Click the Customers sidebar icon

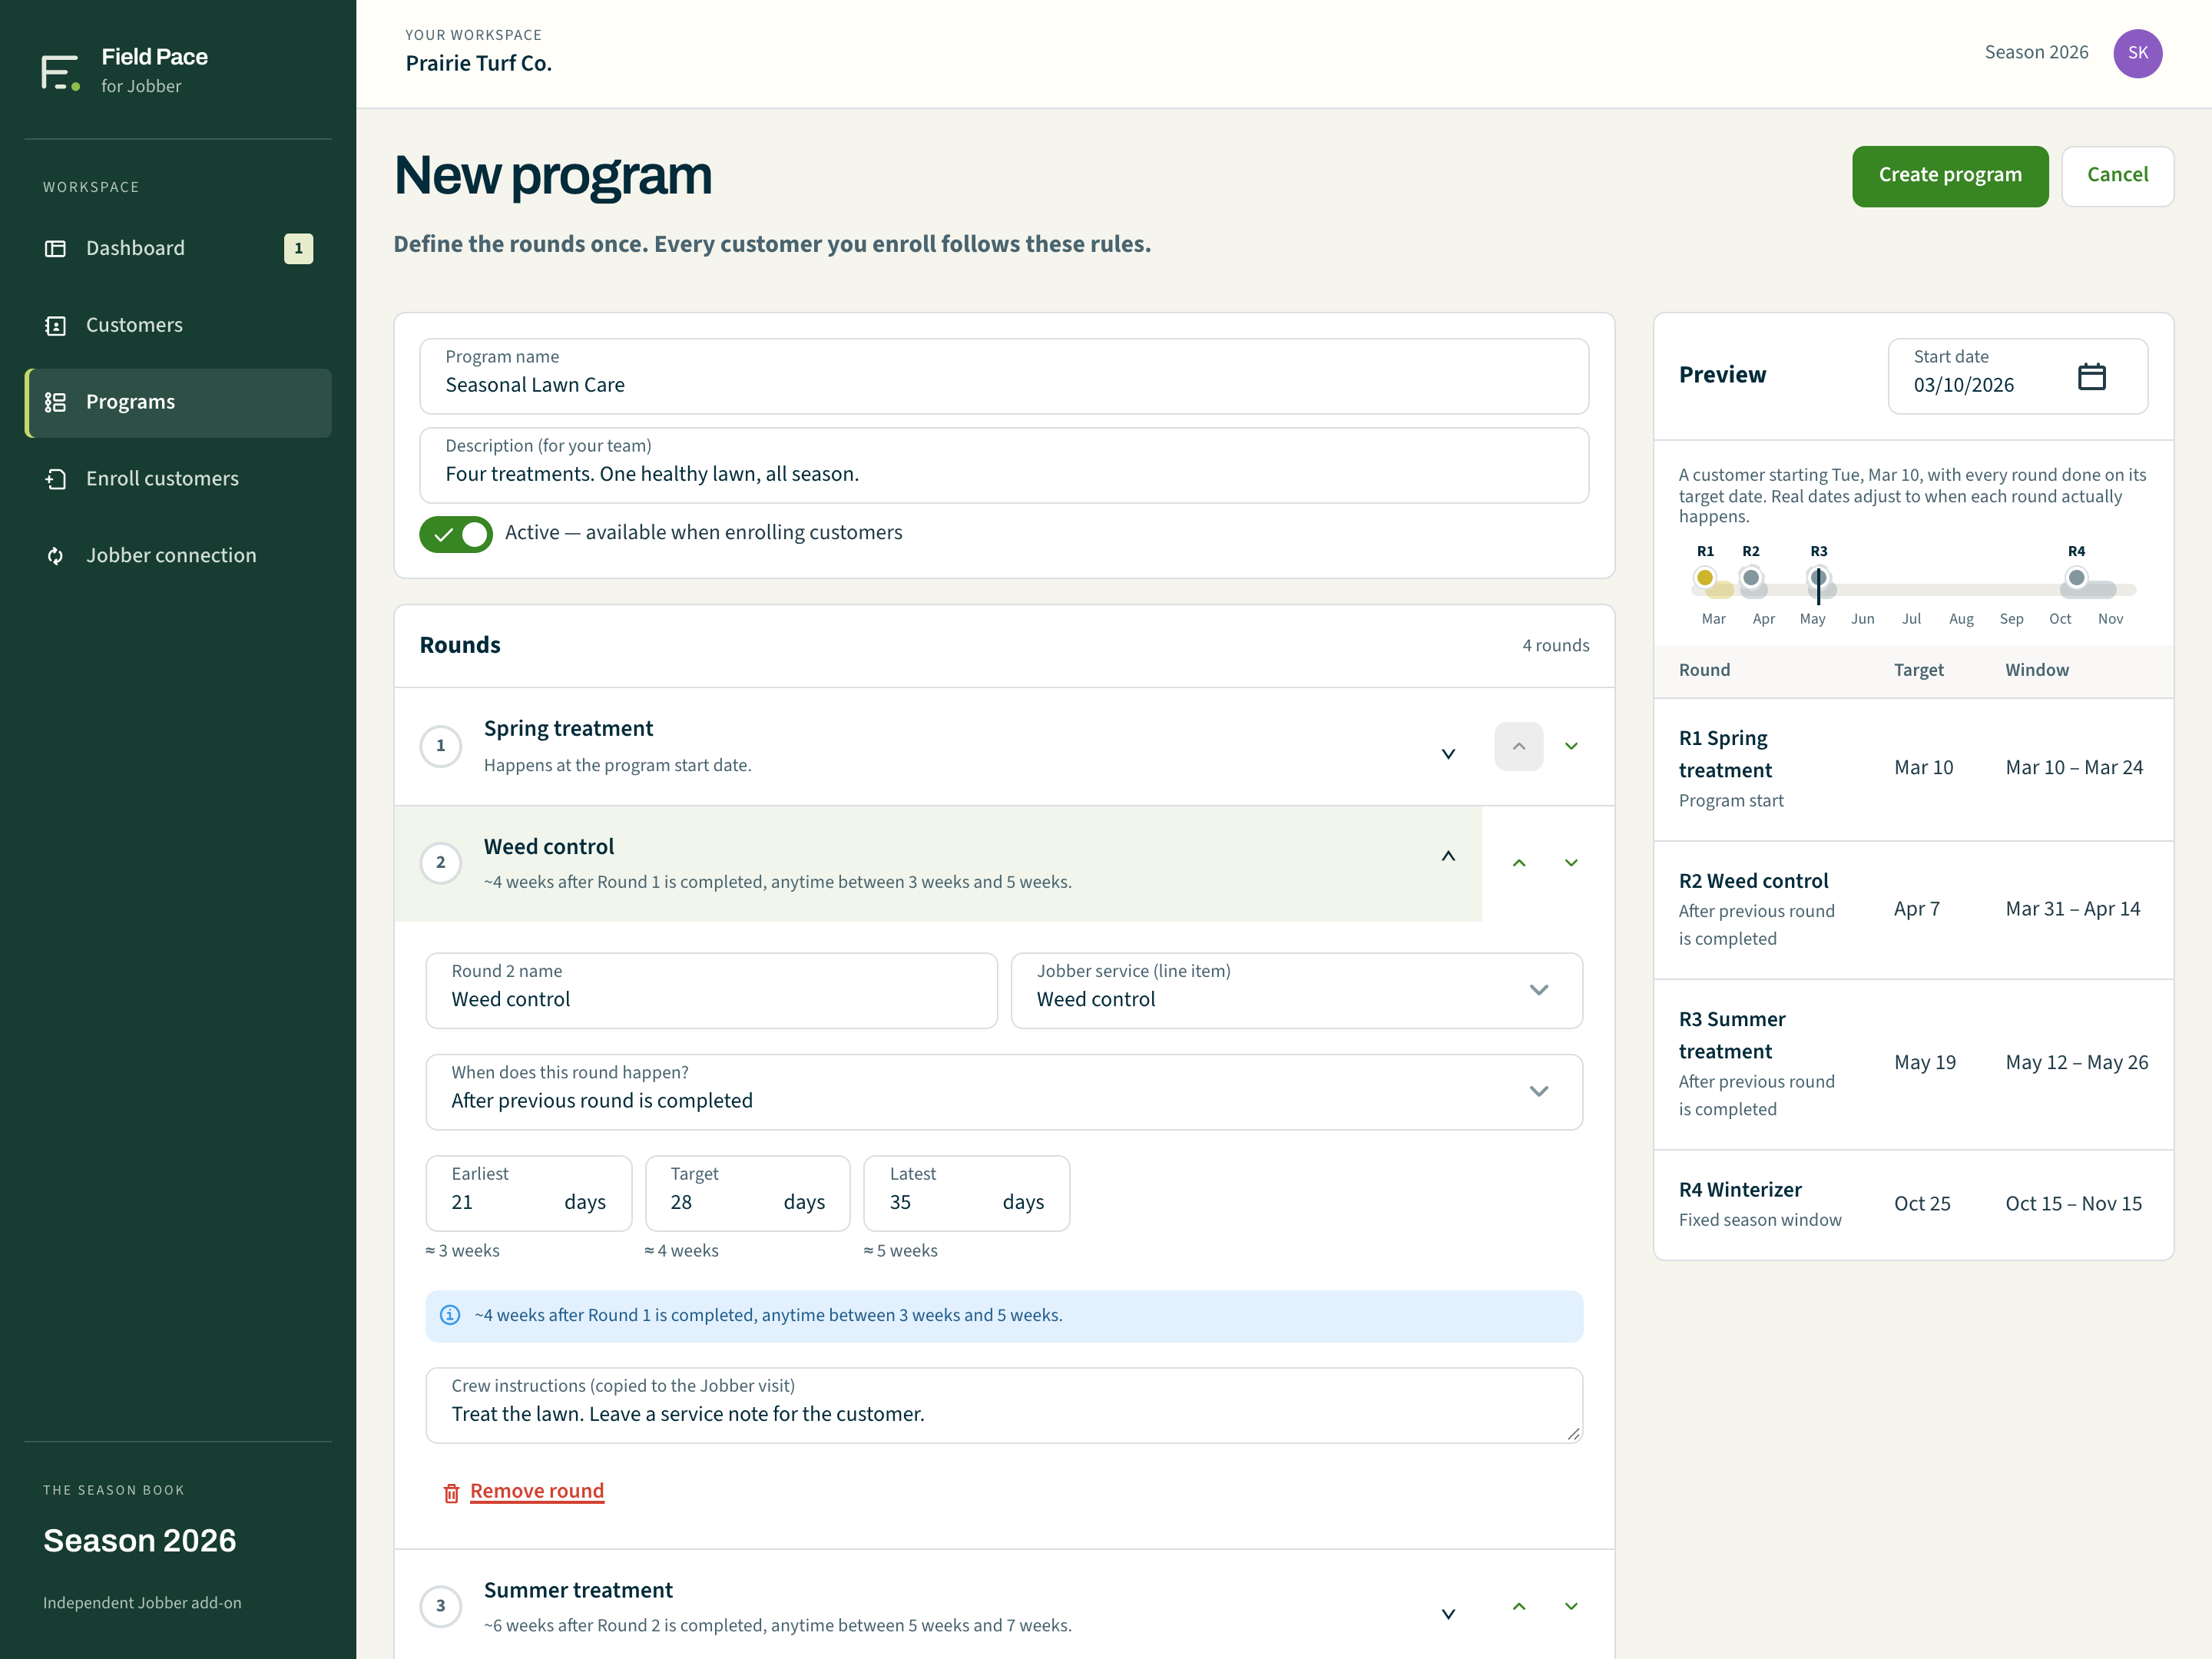pos(56,325)
